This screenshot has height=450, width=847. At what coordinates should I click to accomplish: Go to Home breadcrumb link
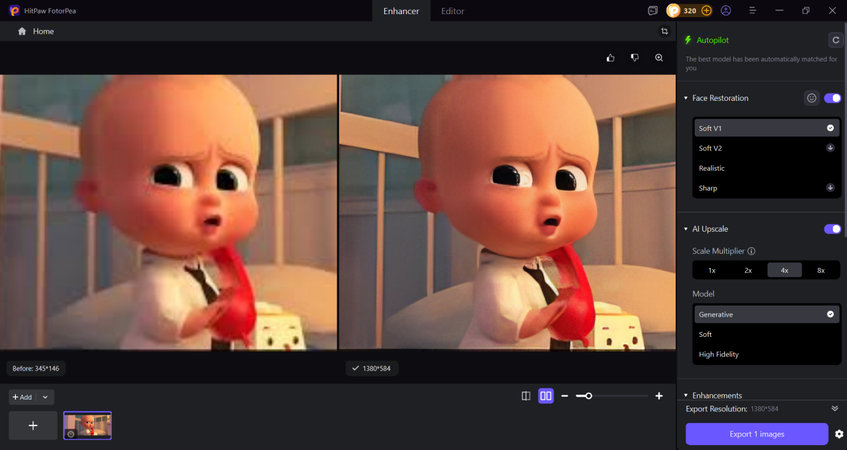tap(43, 31)
